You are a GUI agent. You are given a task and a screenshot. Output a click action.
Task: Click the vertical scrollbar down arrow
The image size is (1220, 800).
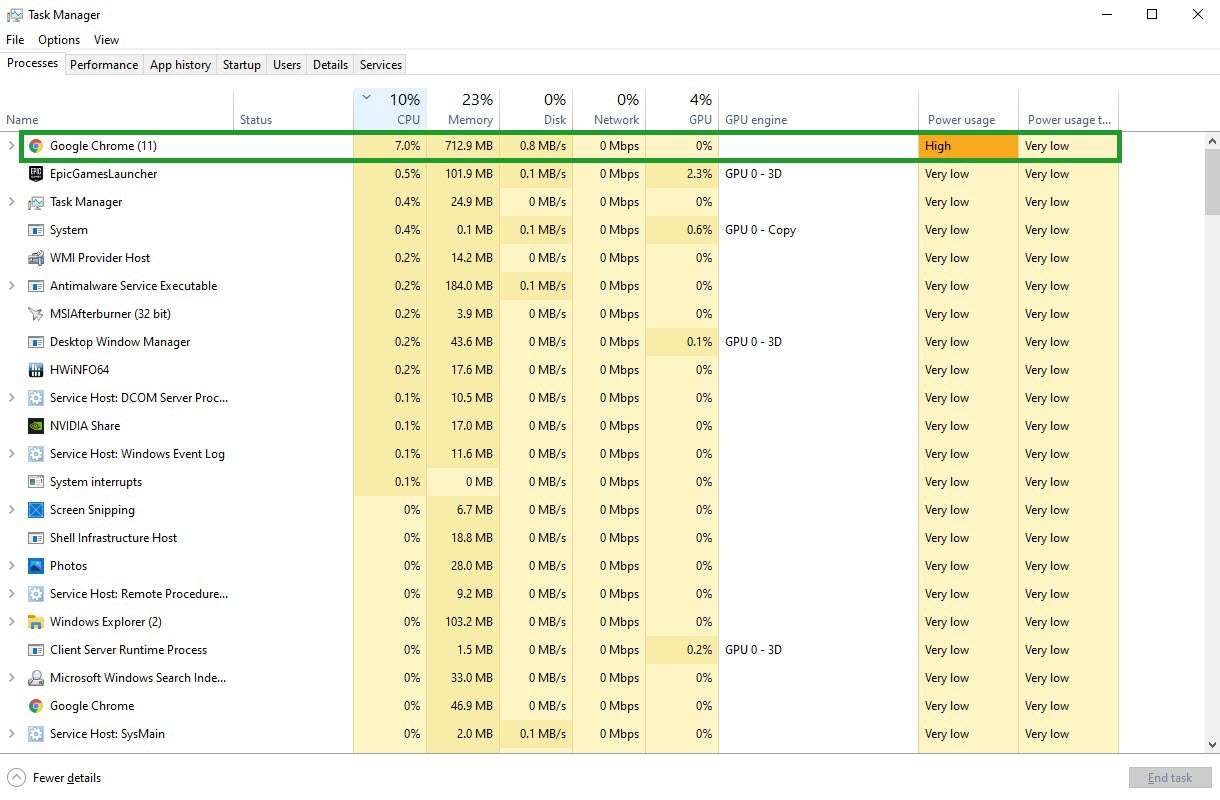[x=1212, y=744]
